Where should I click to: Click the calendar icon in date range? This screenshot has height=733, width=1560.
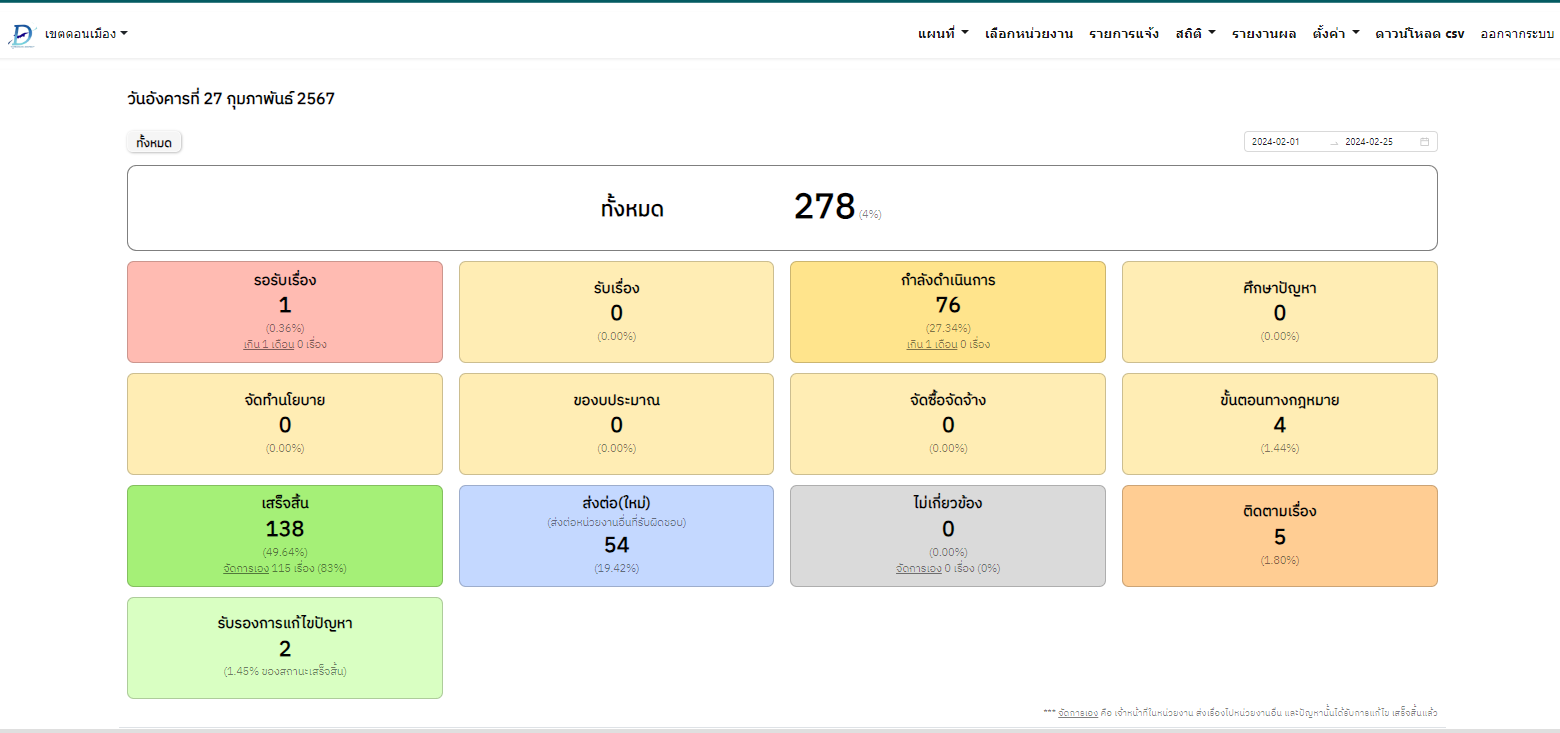click(x=1424, y=142)
